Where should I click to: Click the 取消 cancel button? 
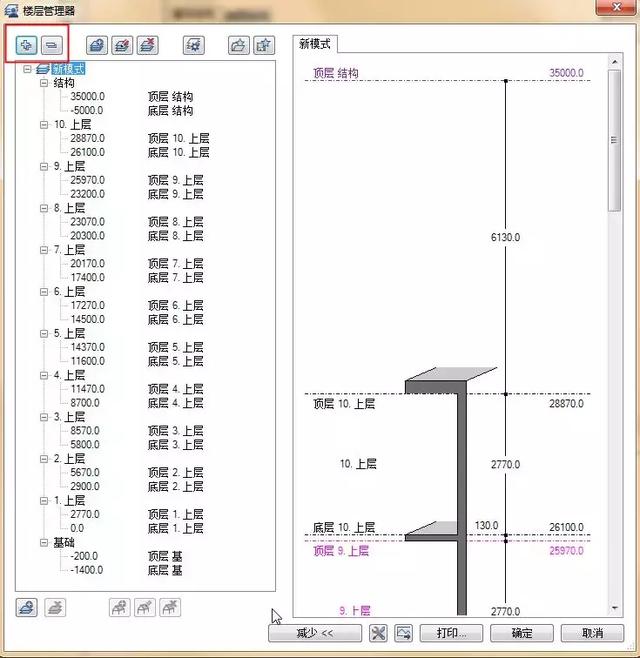[x=592, y=633]
